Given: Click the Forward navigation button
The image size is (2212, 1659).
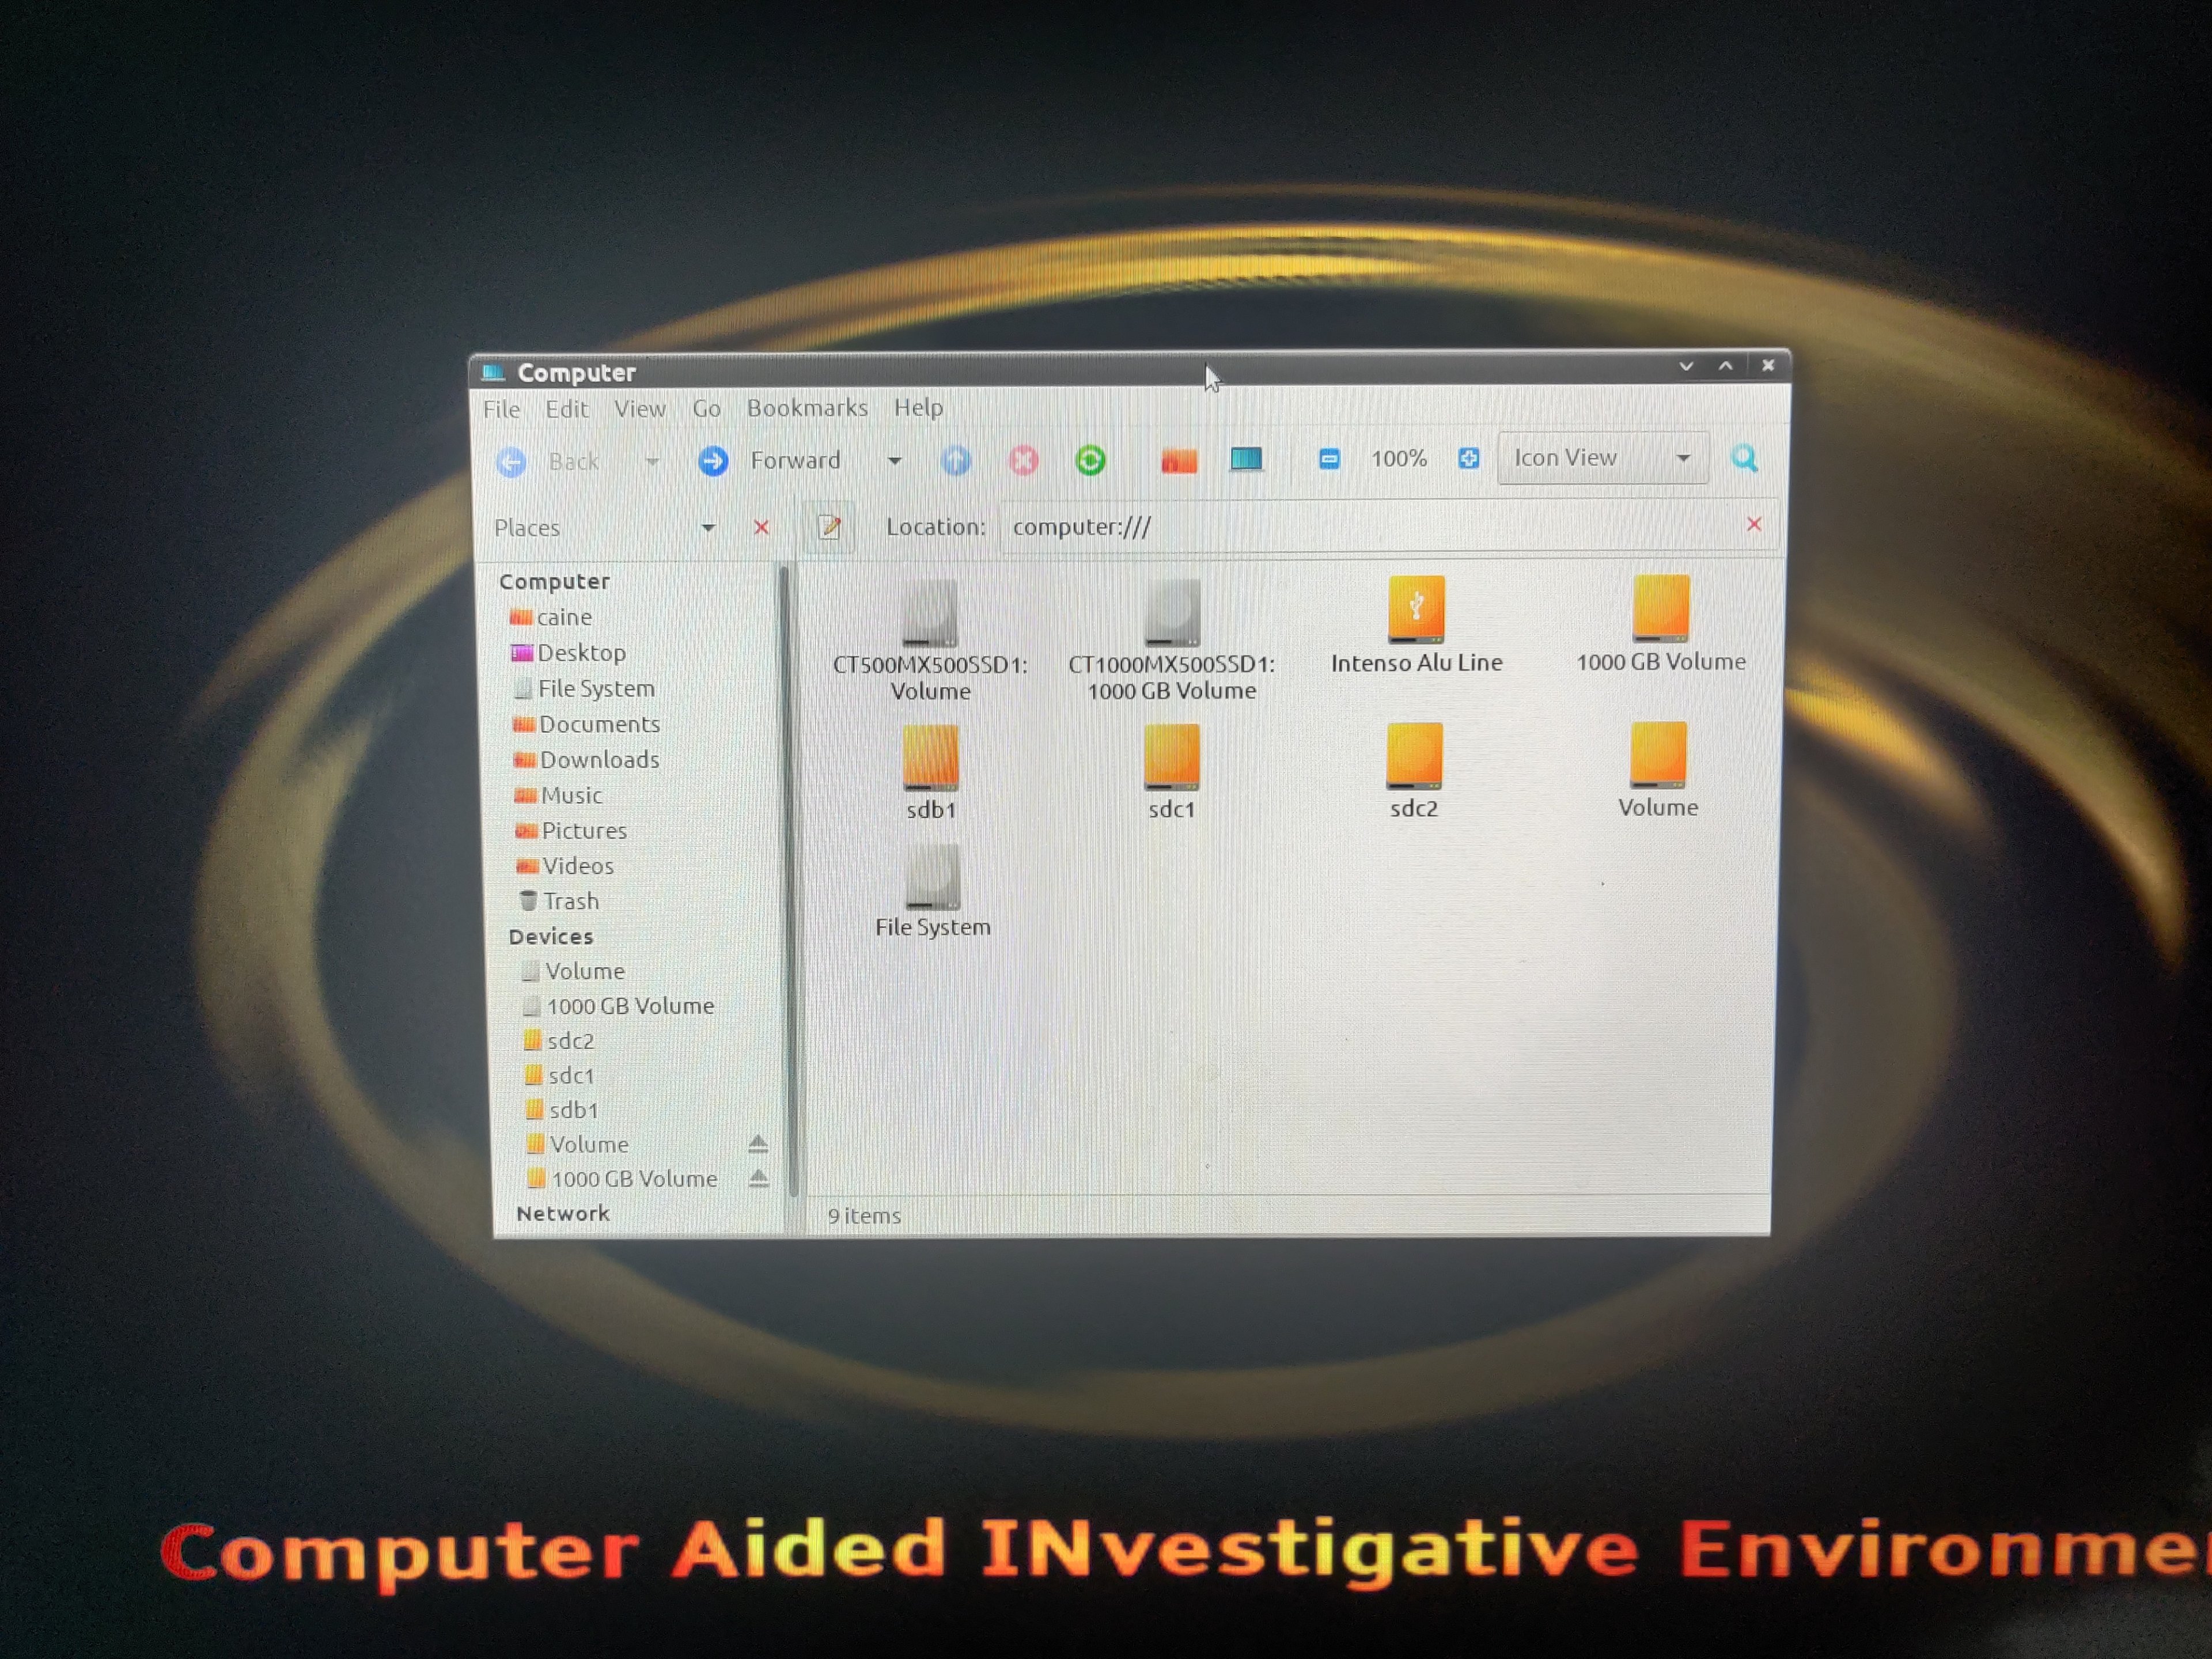Looking at the screenshot, I should point(713,461).
